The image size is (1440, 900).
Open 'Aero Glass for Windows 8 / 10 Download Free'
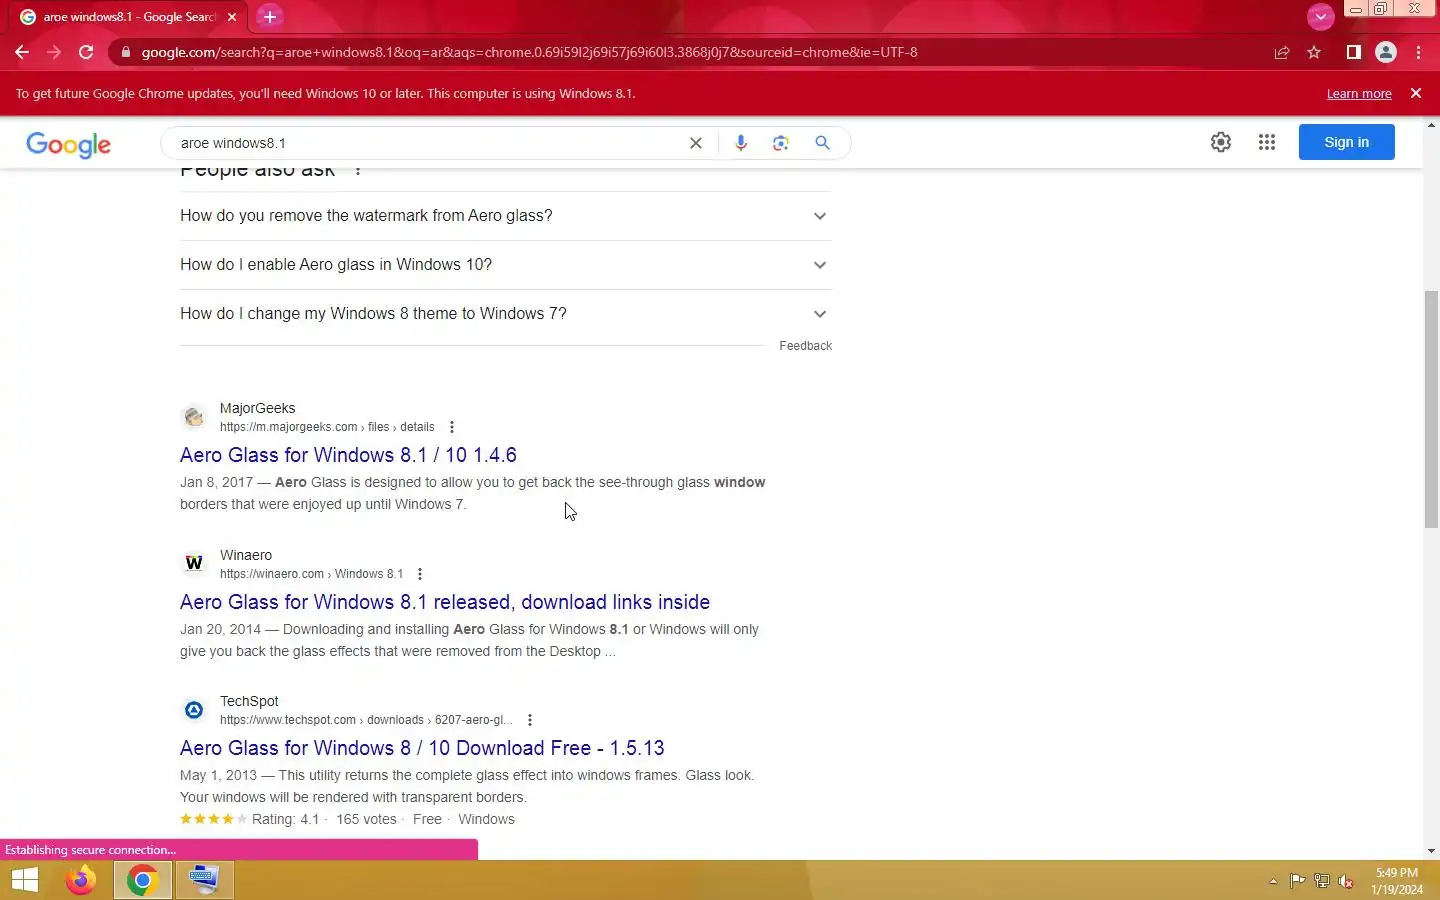click(x=422, y=748)
